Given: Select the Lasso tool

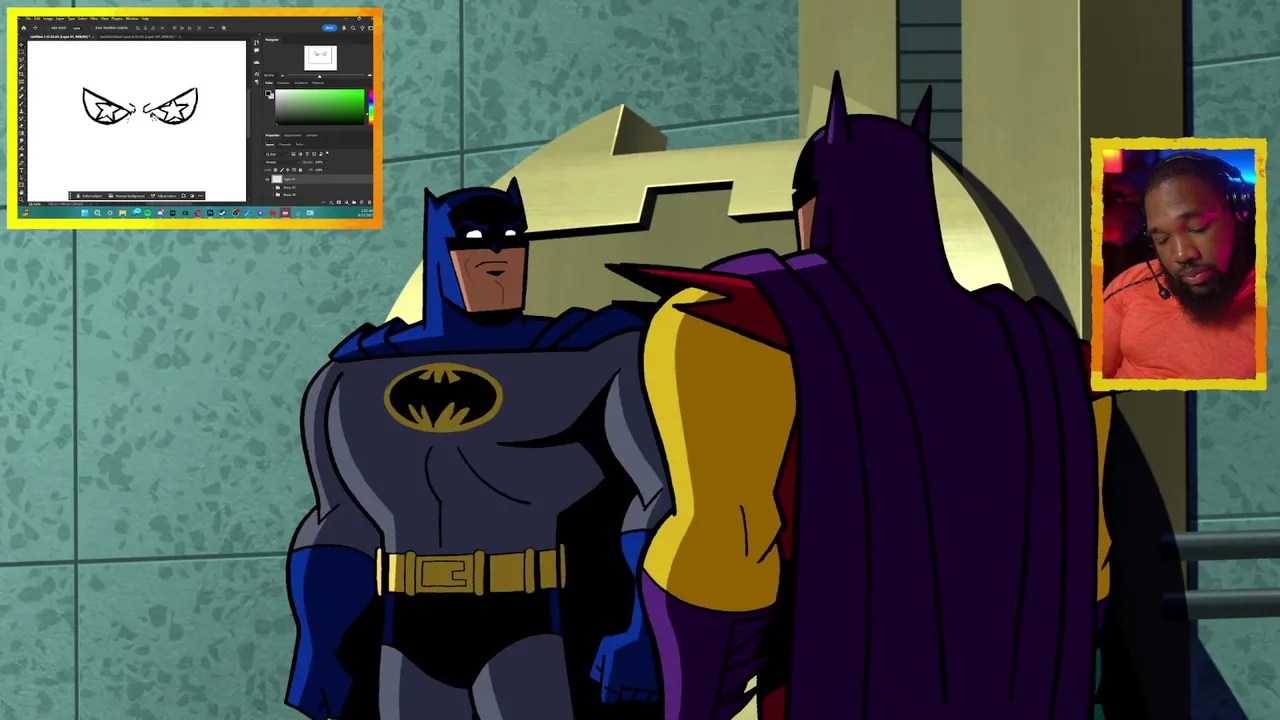Looking at the screenshot, I should point(21,59).
